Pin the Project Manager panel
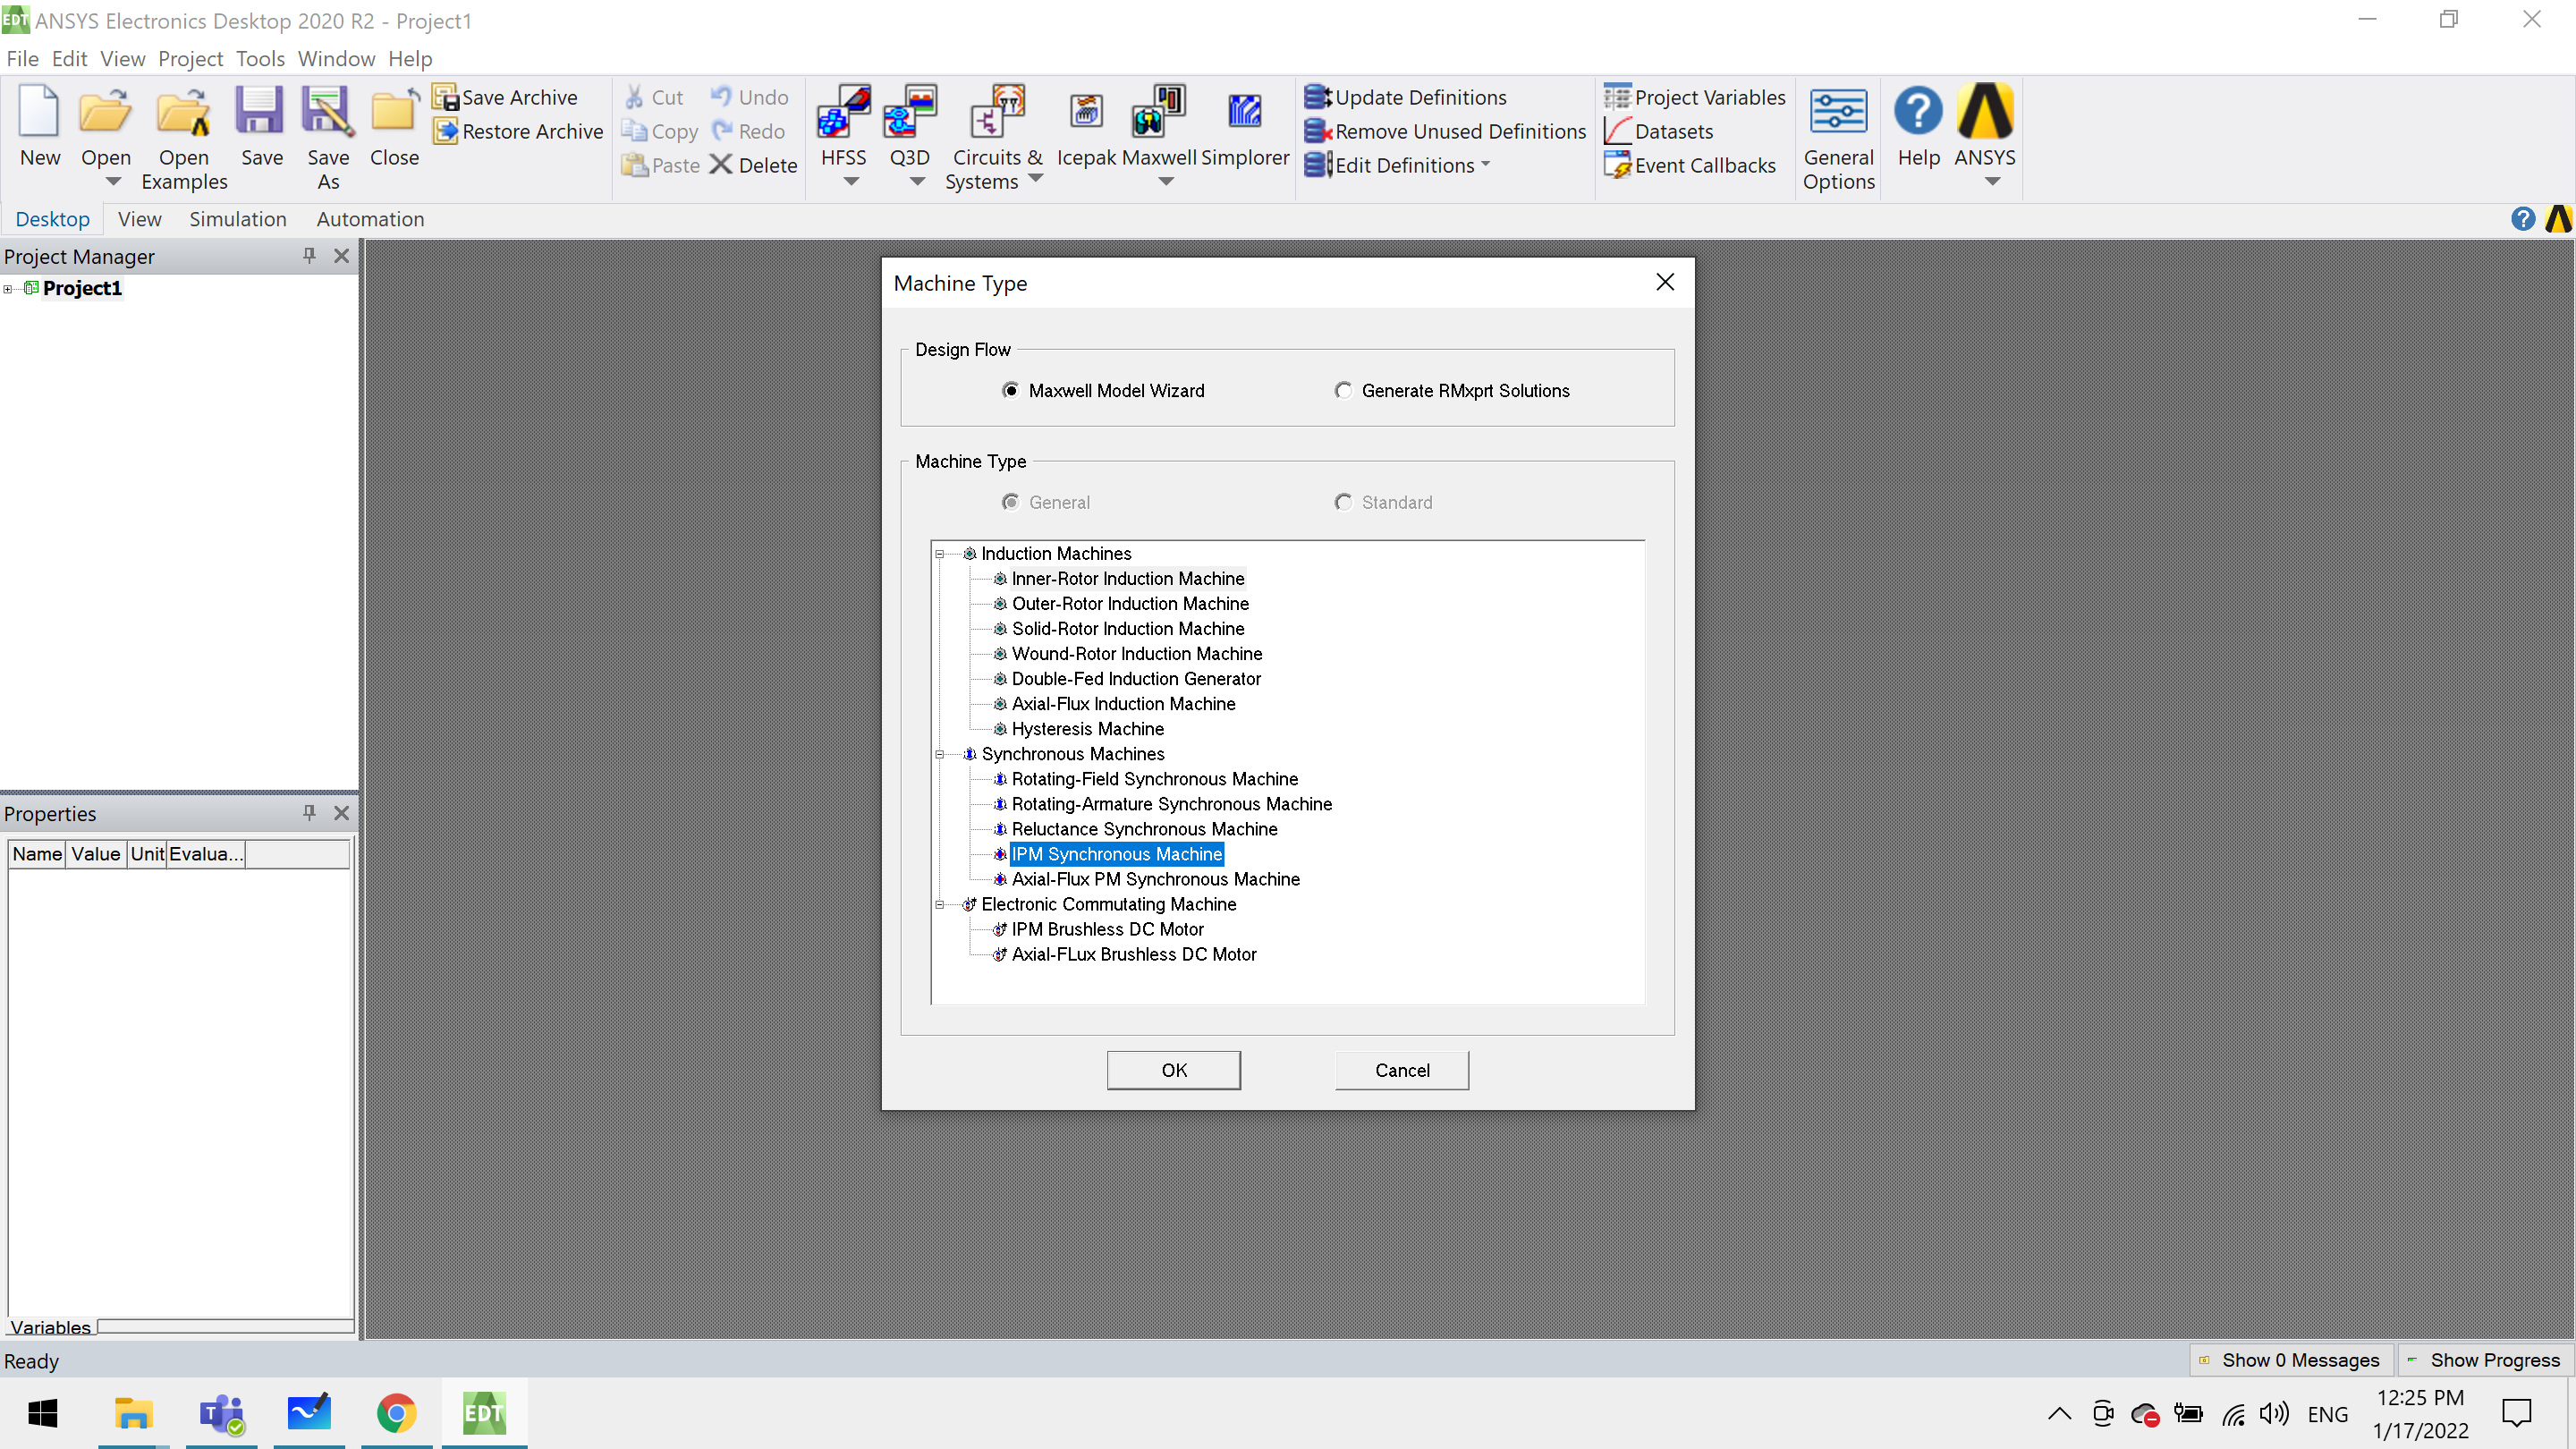This screenshot has width=2576, height=1449. click(309, 256)
